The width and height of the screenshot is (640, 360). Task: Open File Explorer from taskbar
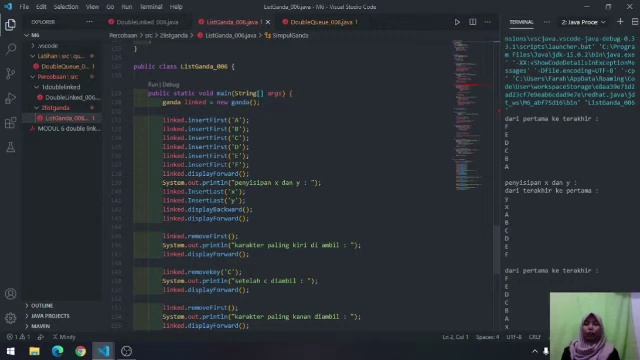(x=34, y=351)
